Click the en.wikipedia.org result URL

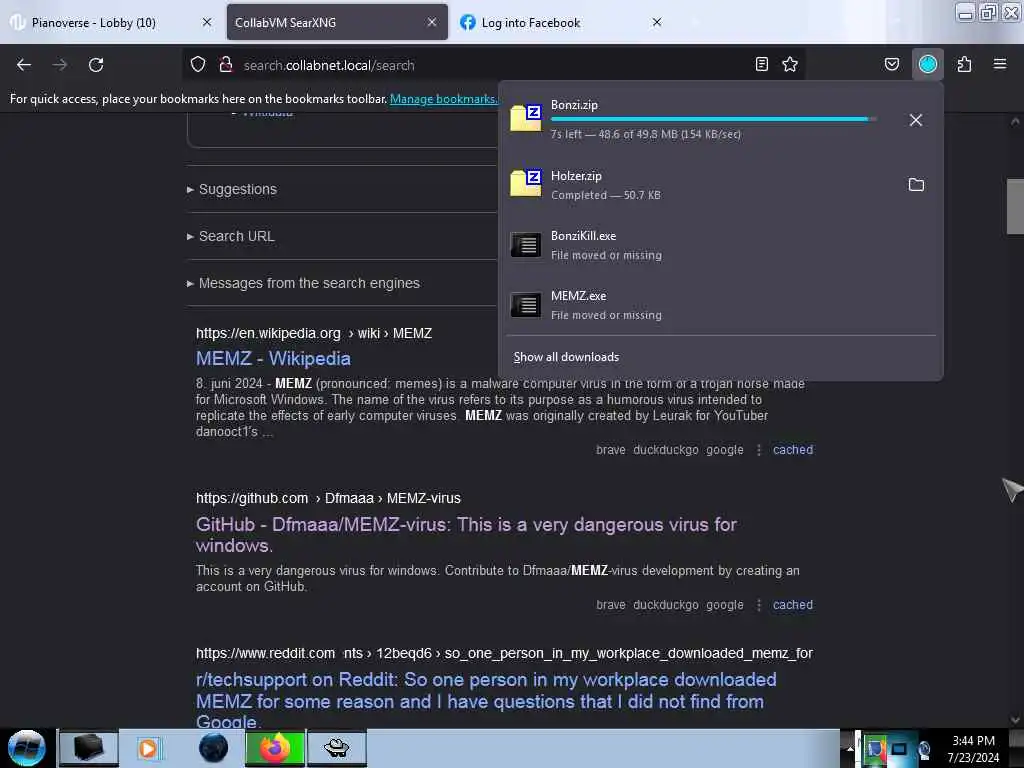[313, 333]
